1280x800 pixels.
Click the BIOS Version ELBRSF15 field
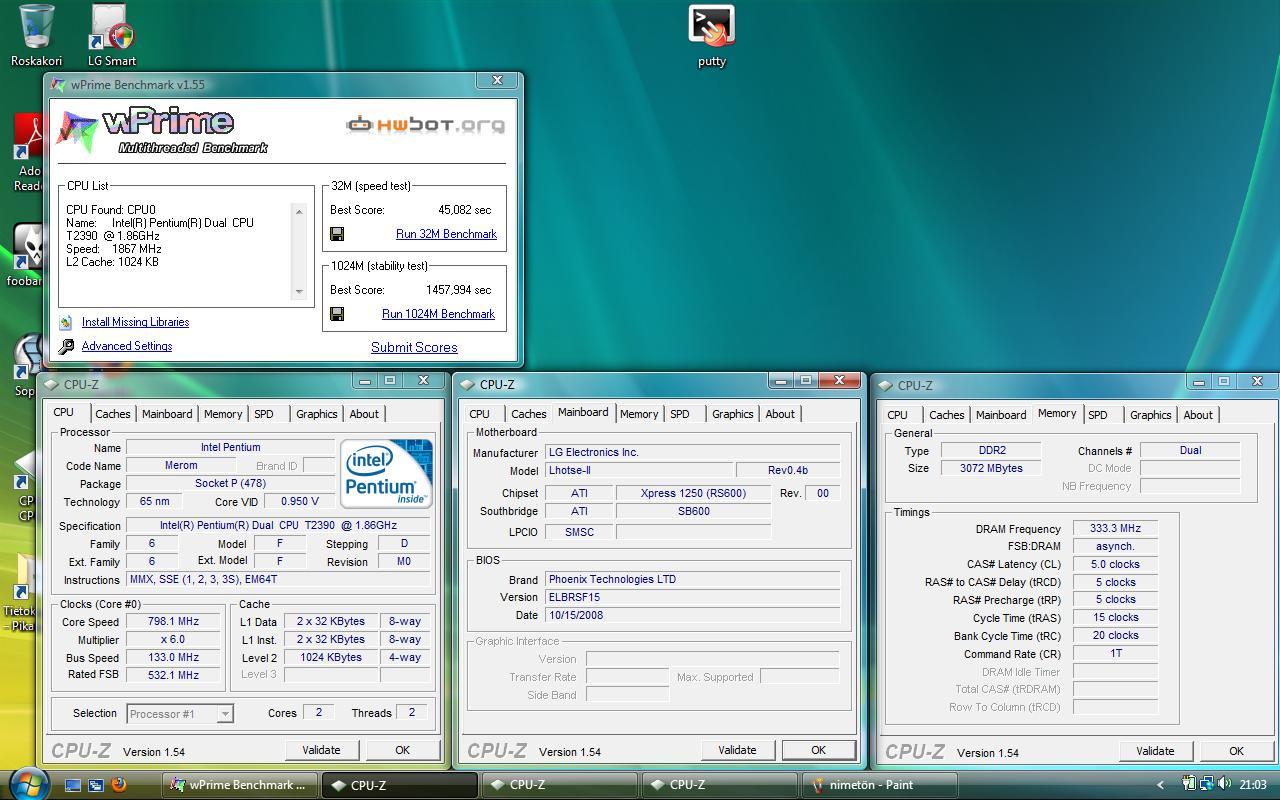point(692,597)
